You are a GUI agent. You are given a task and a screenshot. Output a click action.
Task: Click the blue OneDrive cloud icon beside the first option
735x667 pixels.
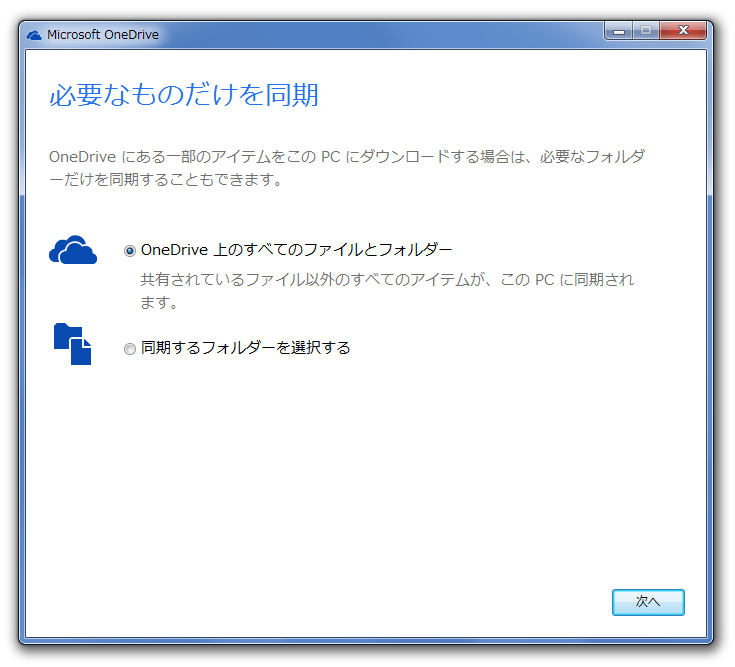73,250
